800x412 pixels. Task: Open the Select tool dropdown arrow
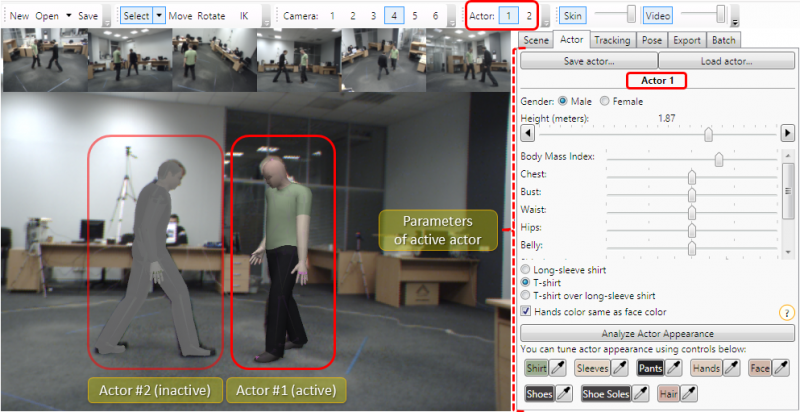tap(160, 15)
